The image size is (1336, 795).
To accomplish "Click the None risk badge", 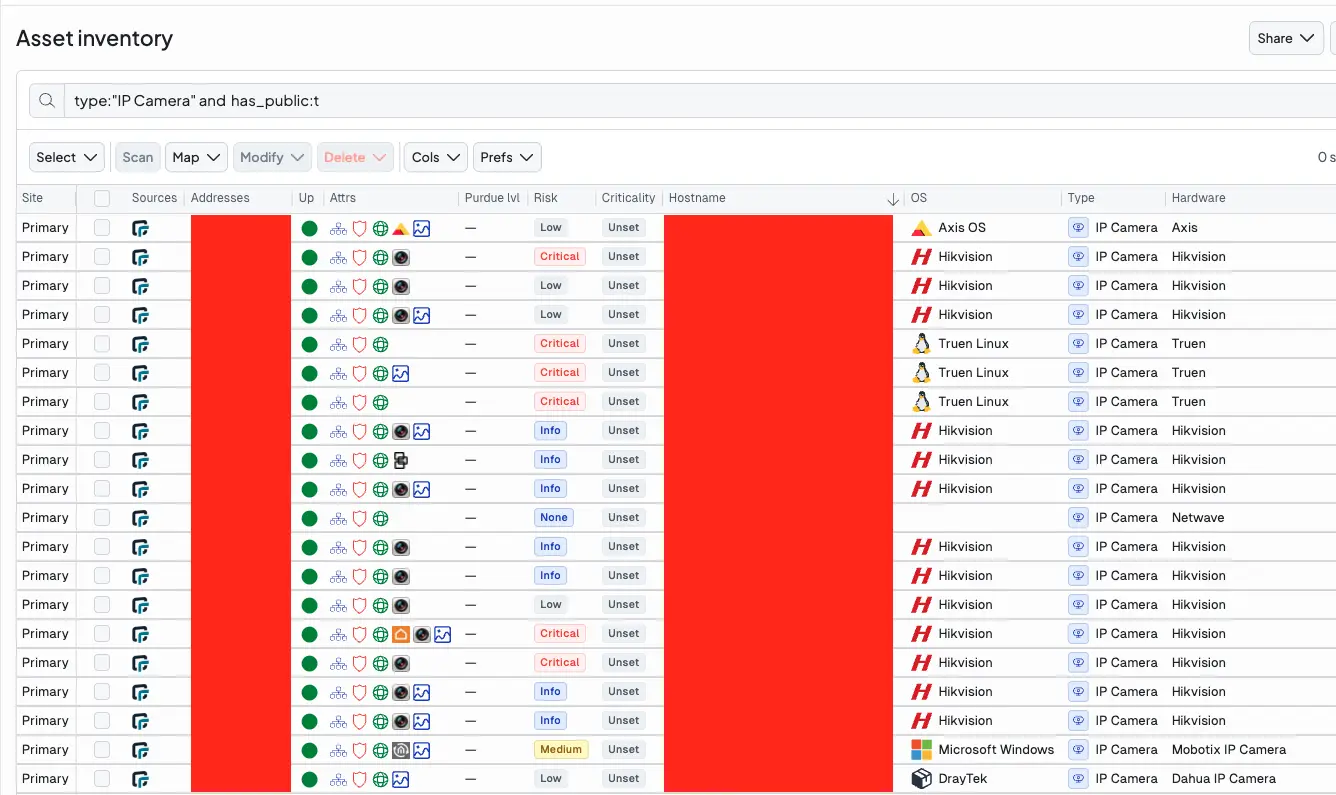I will tap(554, 518).
